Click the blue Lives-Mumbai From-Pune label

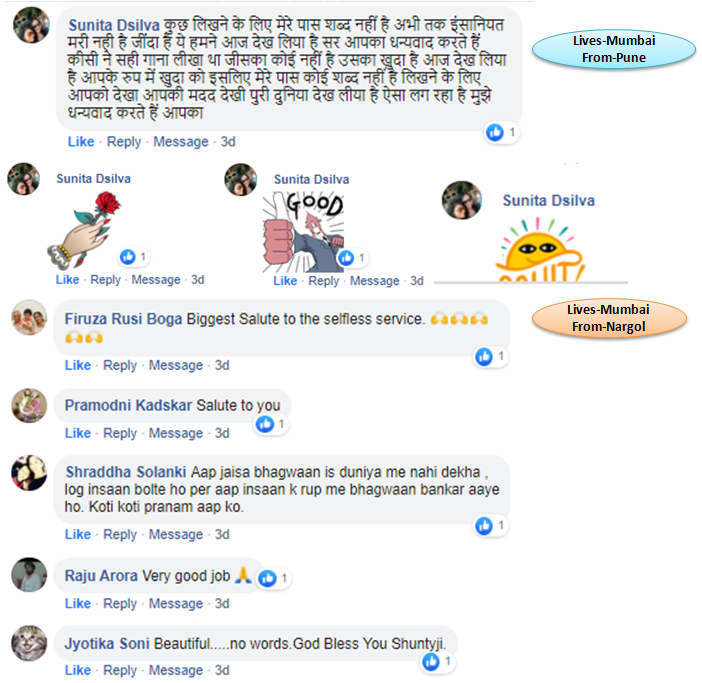pos(613,49)
